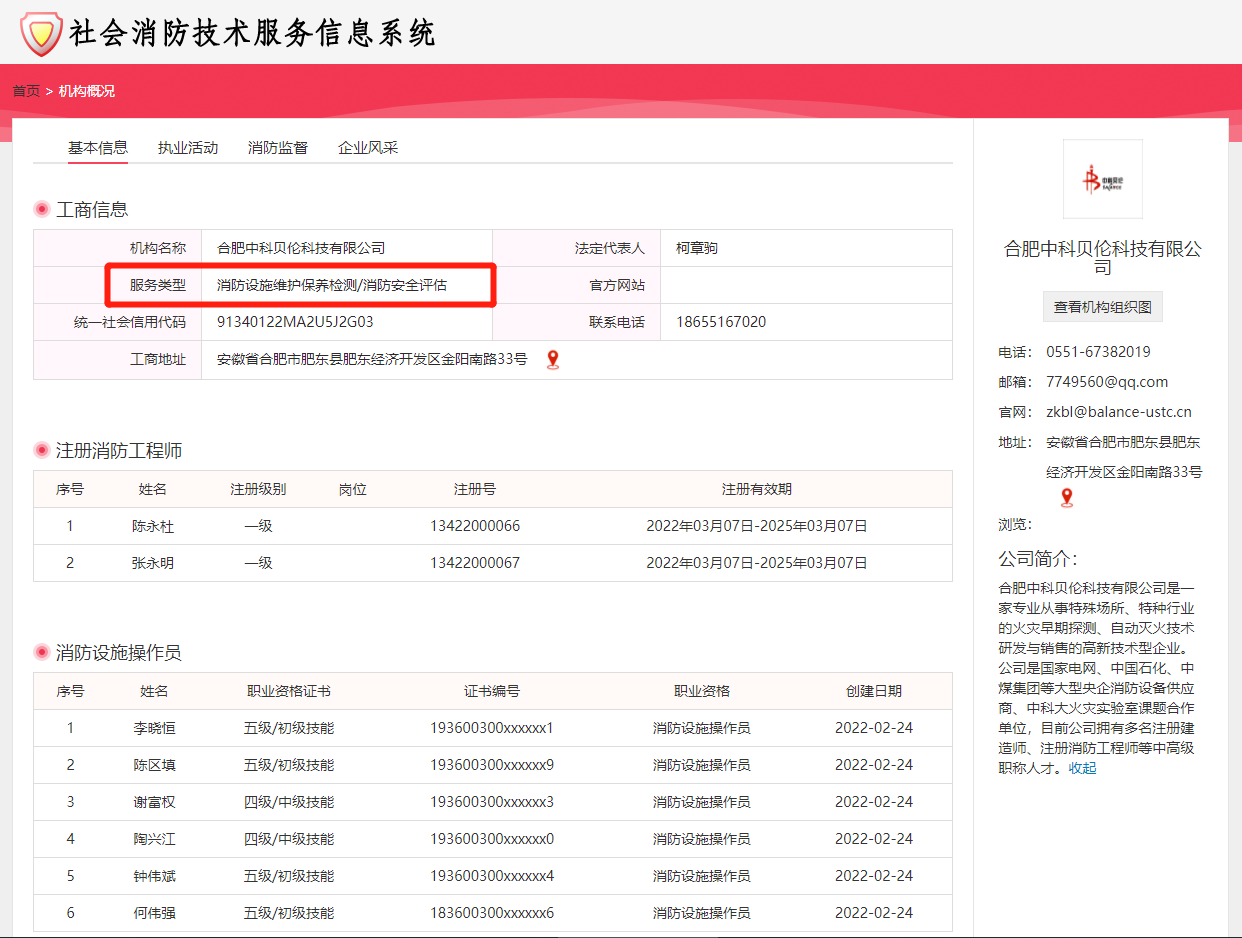Image resolution: width=1242 pixels, height=938 pixels.
Task: Click the red dot beside 工商信息 heading
Action: pos(42,209)
